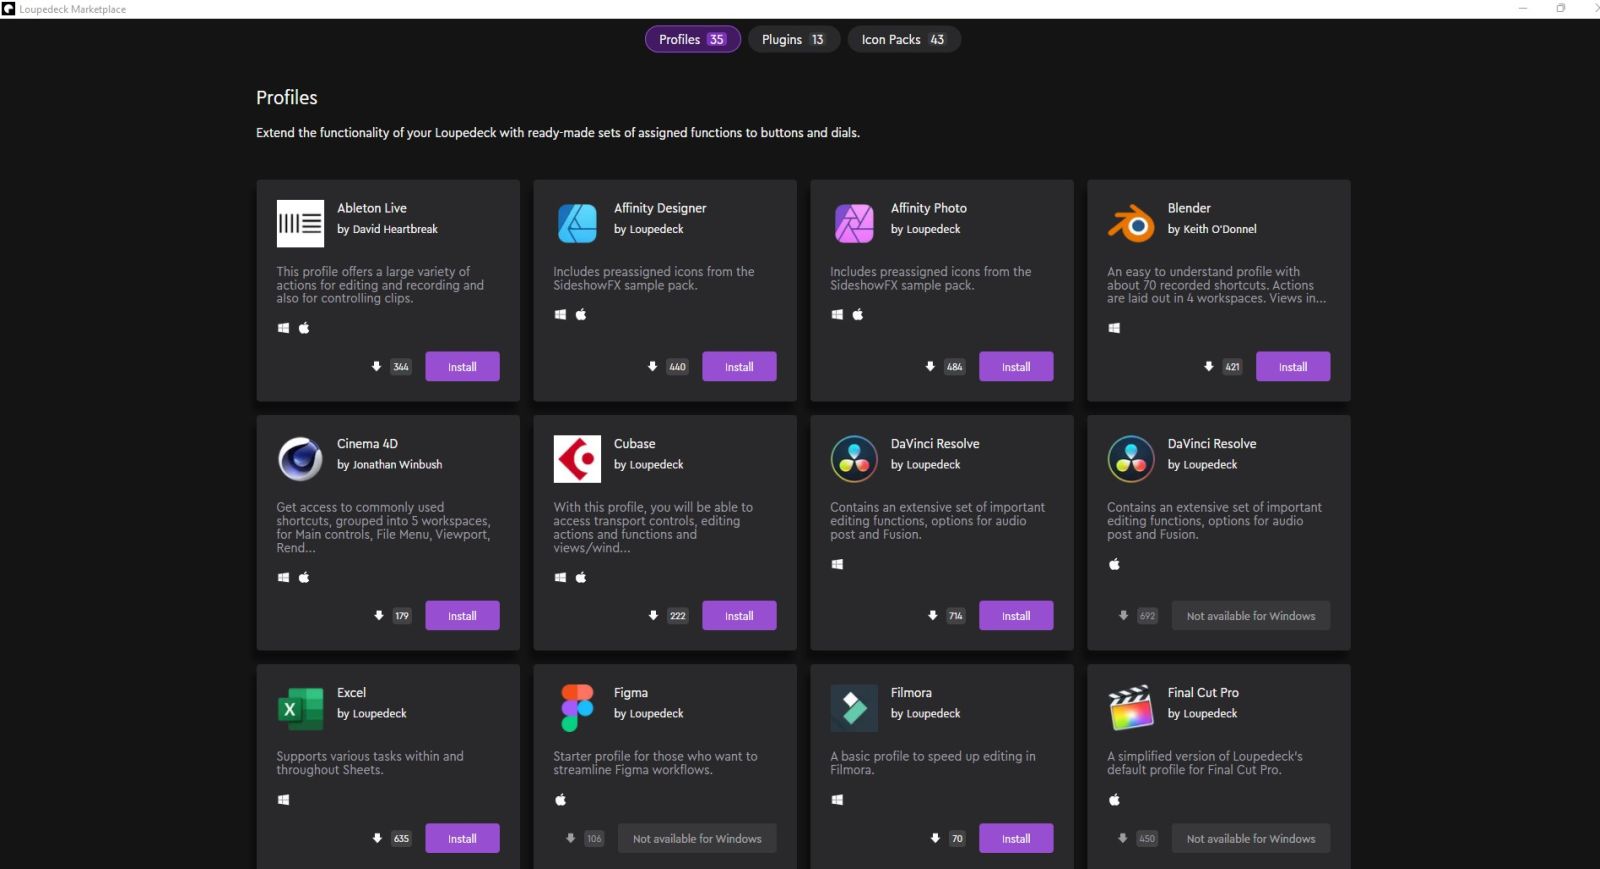Click the Filmora logo icon
Viewport: 1600px width, 869px height.
pyautogui.click(x=854, y=708)
